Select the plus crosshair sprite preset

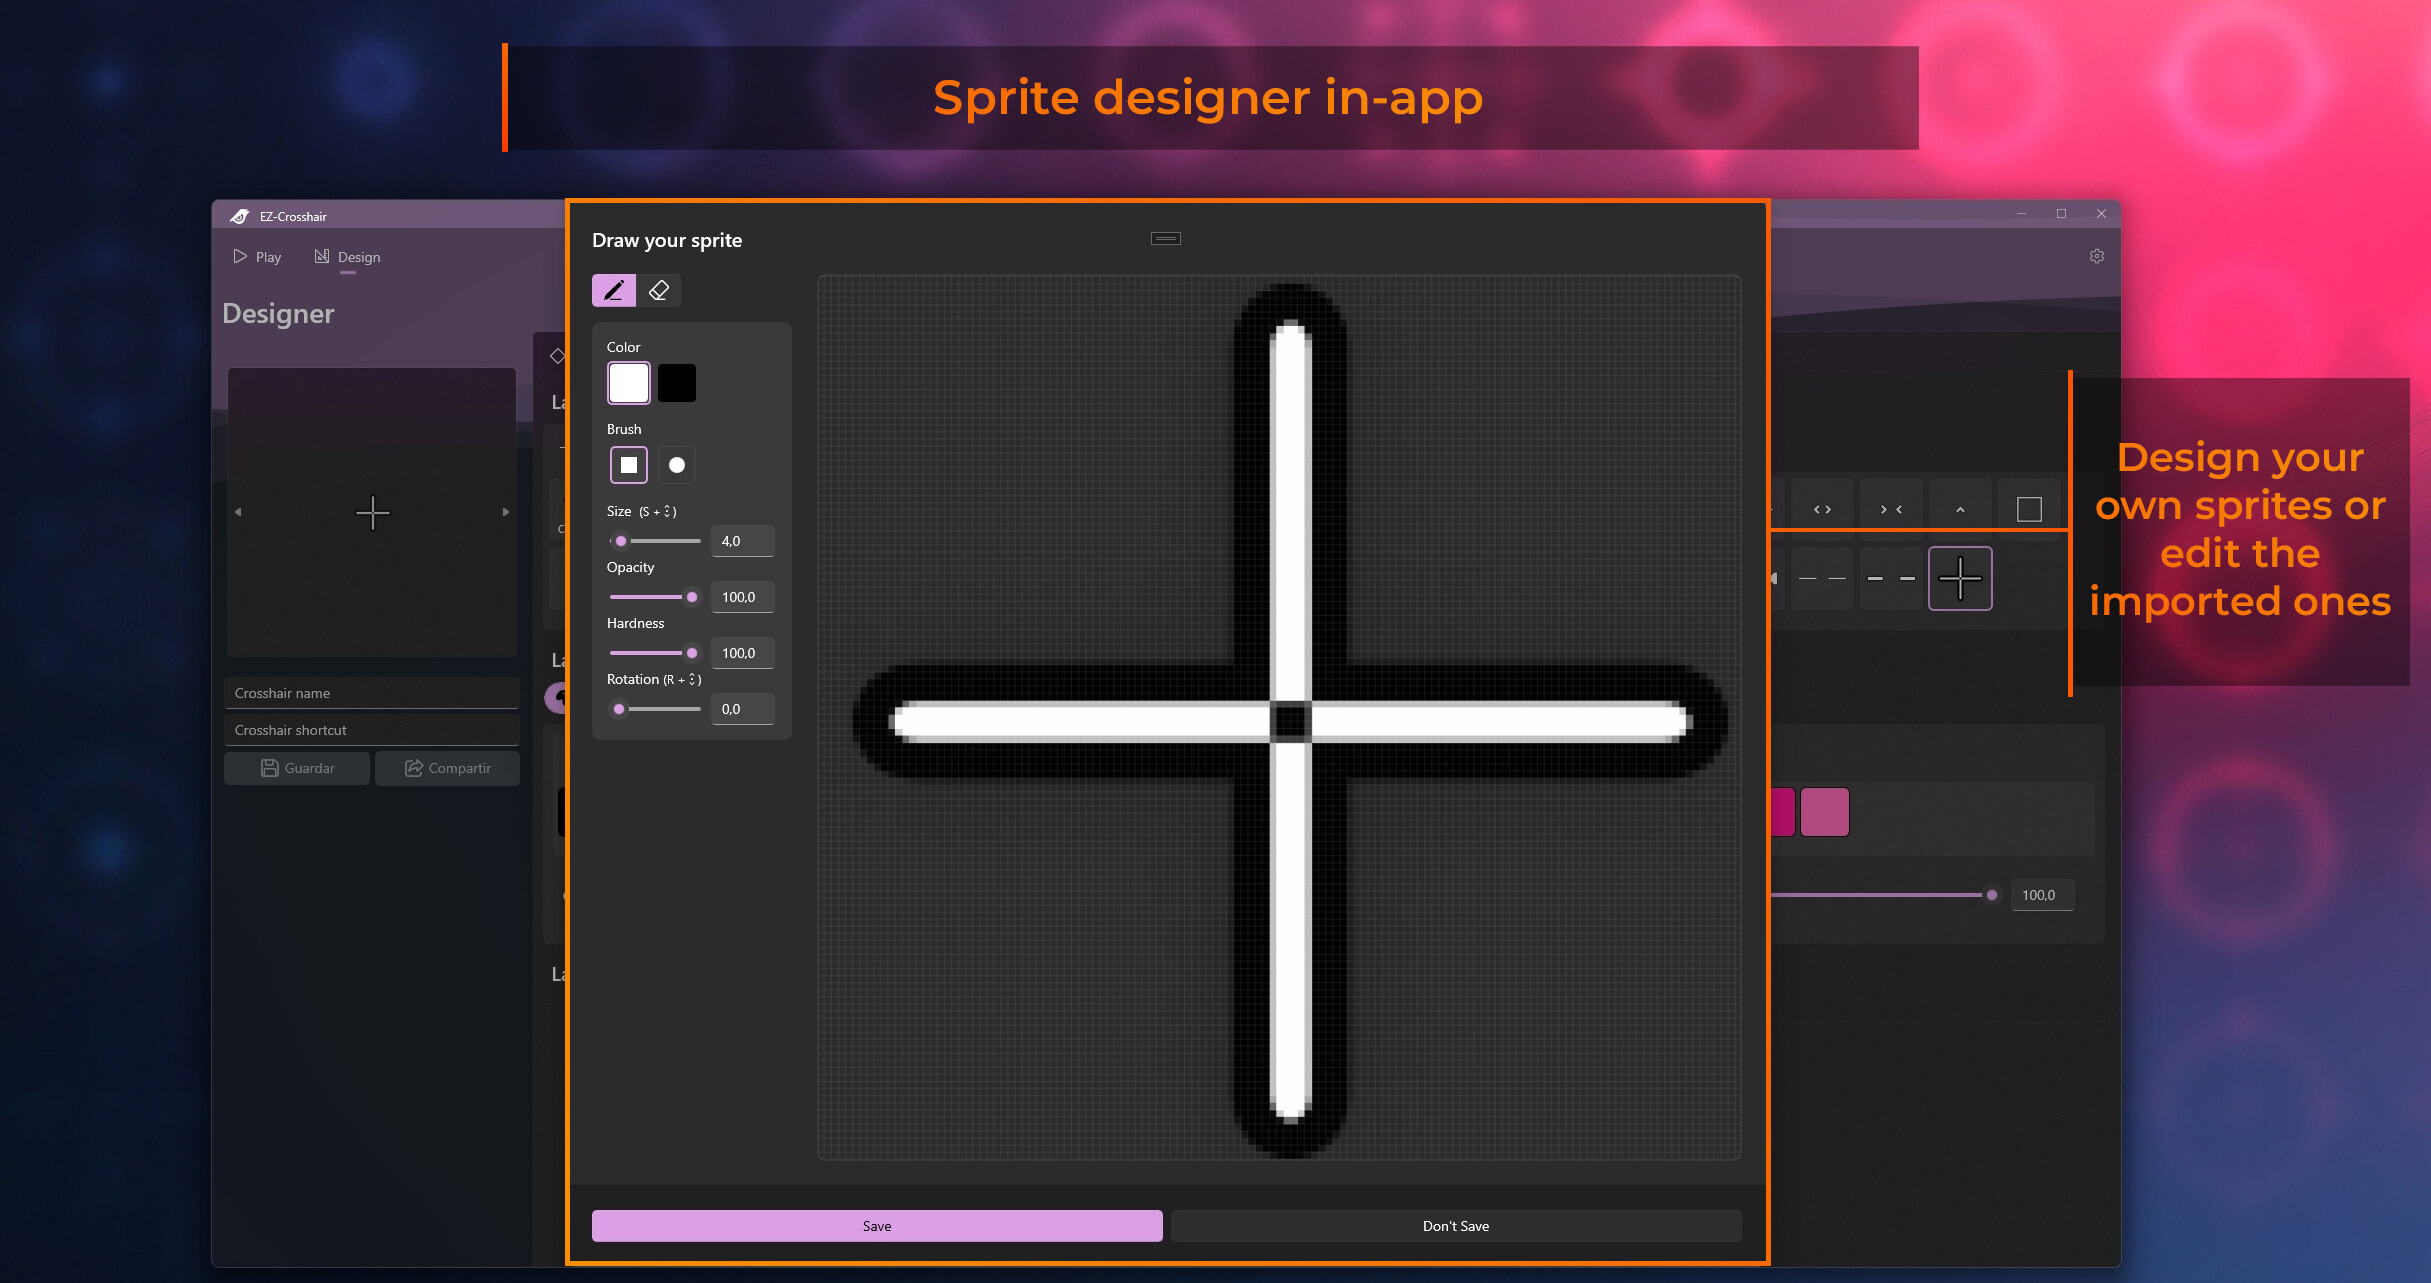click(1960, 578)
